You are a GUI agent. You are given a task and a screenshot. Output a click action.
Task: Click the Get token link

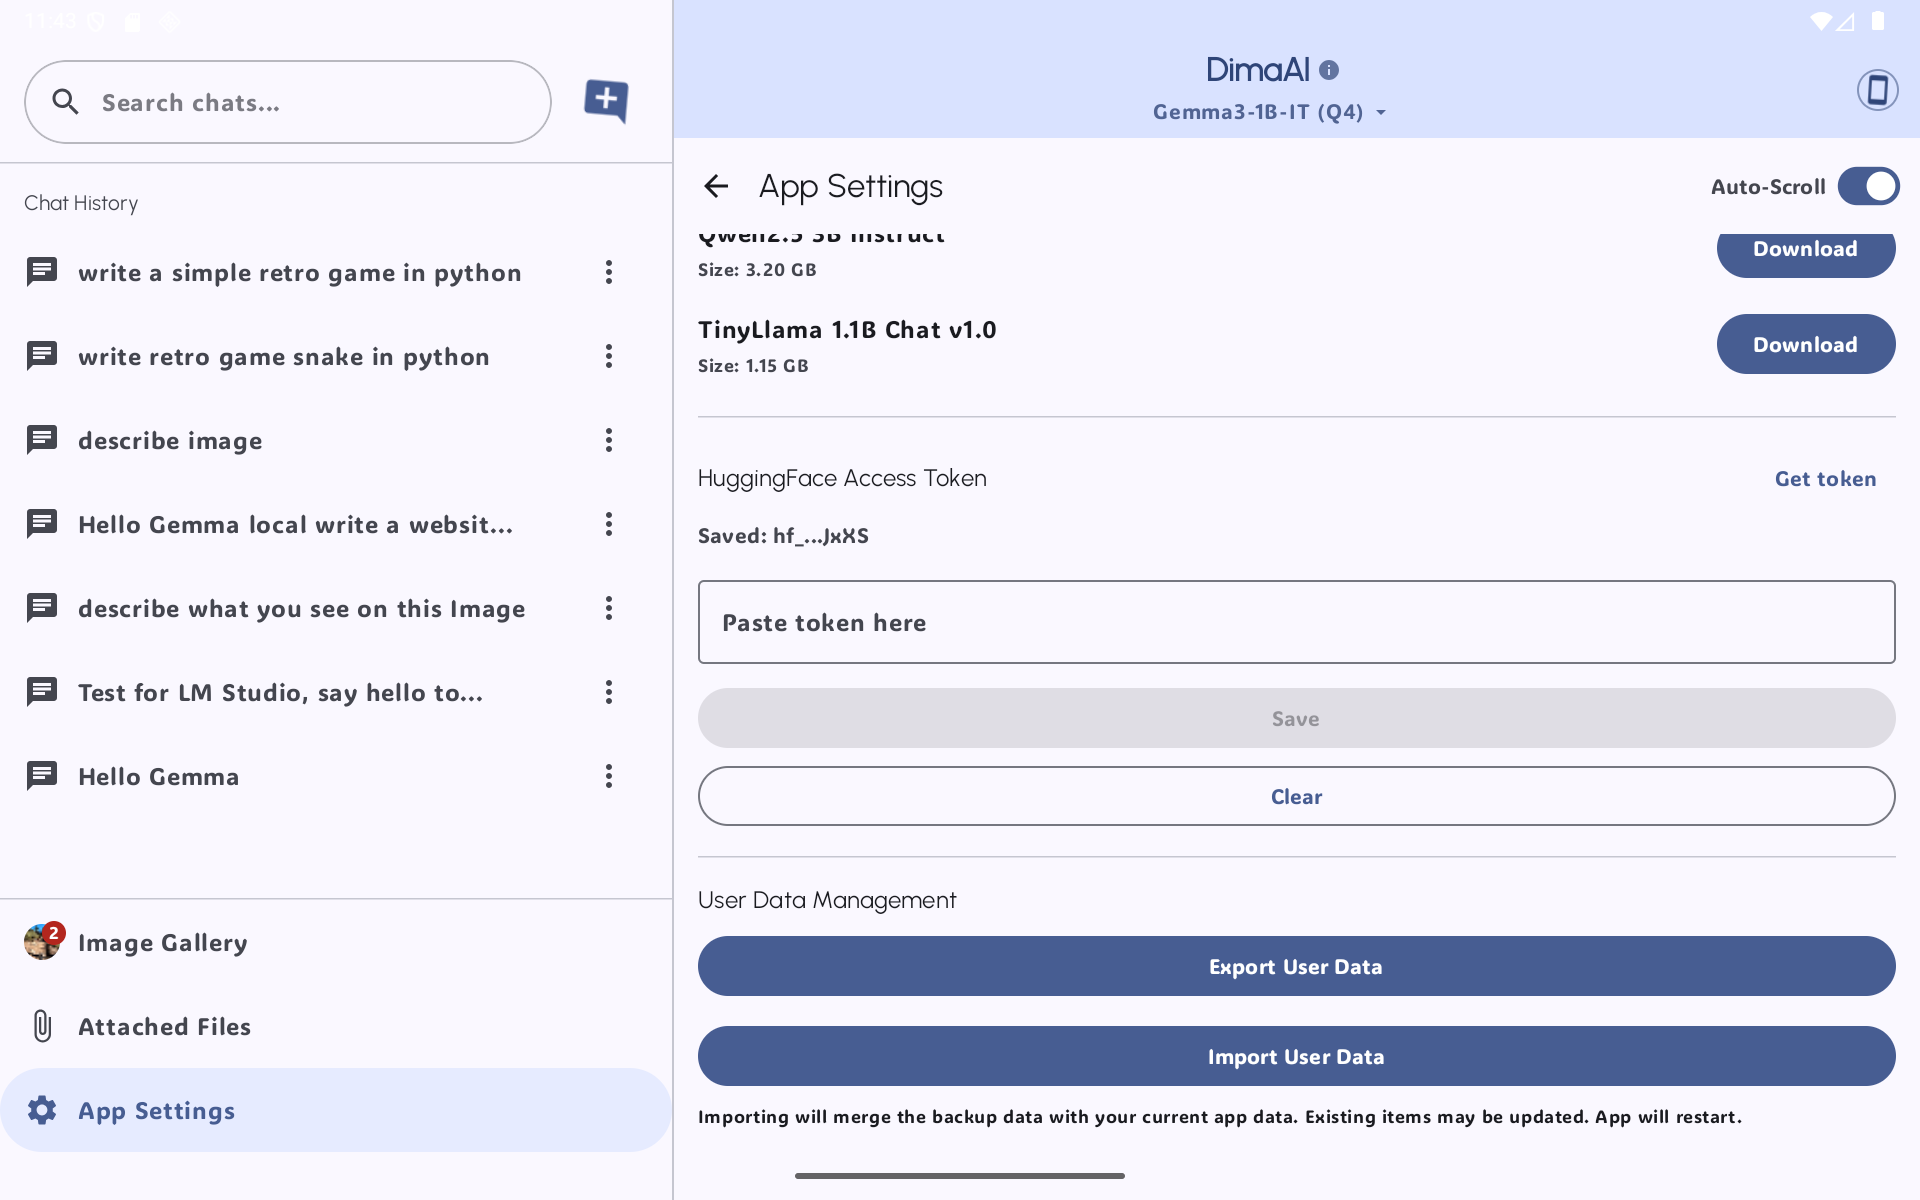pyautogui.click(x=1825, y=479)
